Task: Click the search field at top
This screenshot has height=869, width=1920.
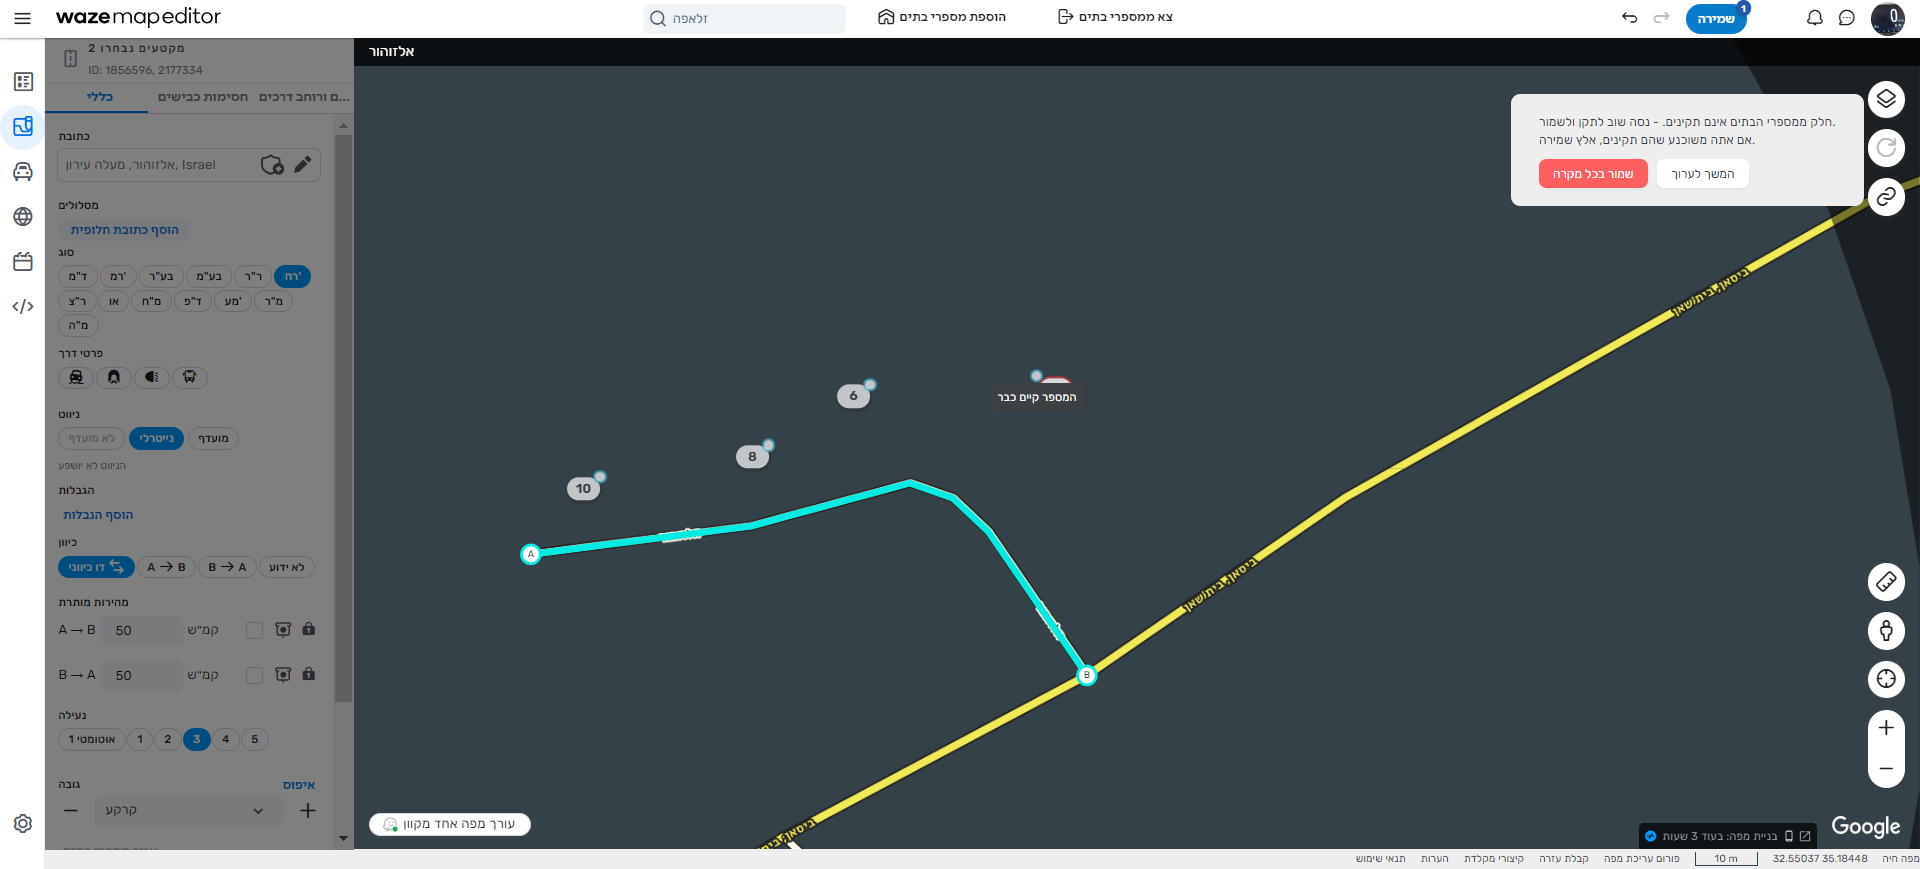Action: (x=745, y=18)
